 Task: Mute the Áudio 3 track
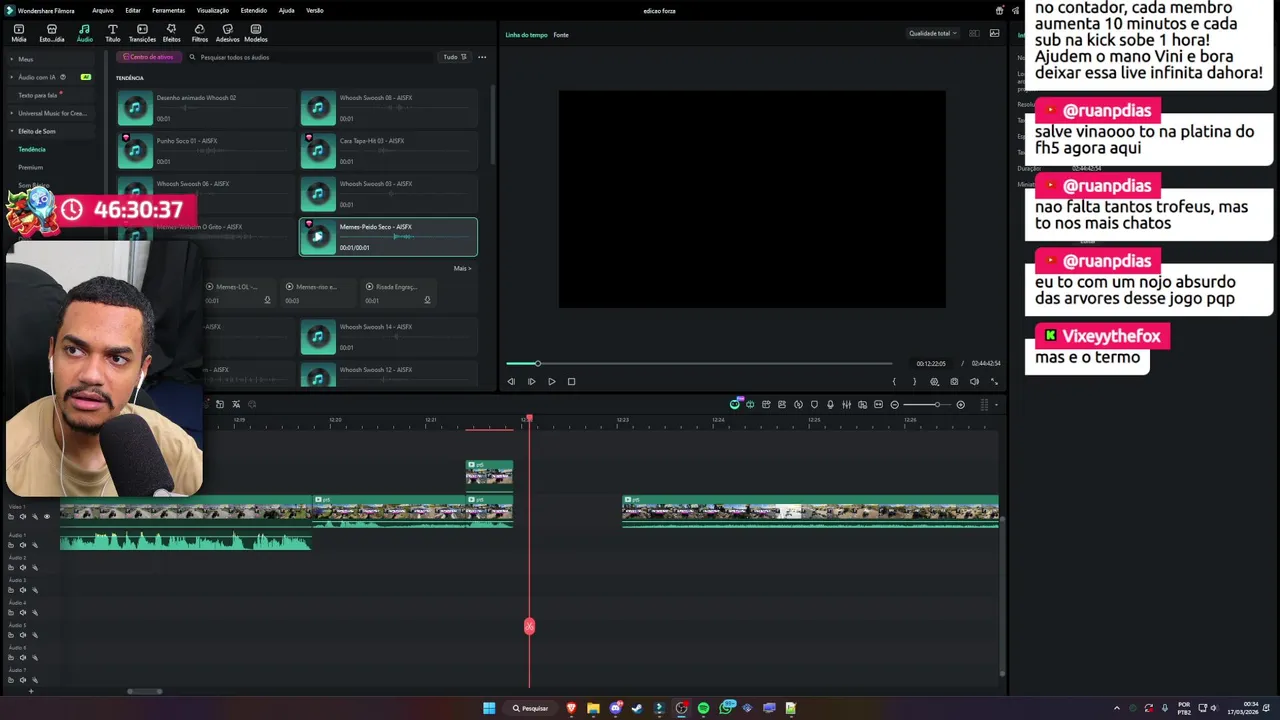23,590
